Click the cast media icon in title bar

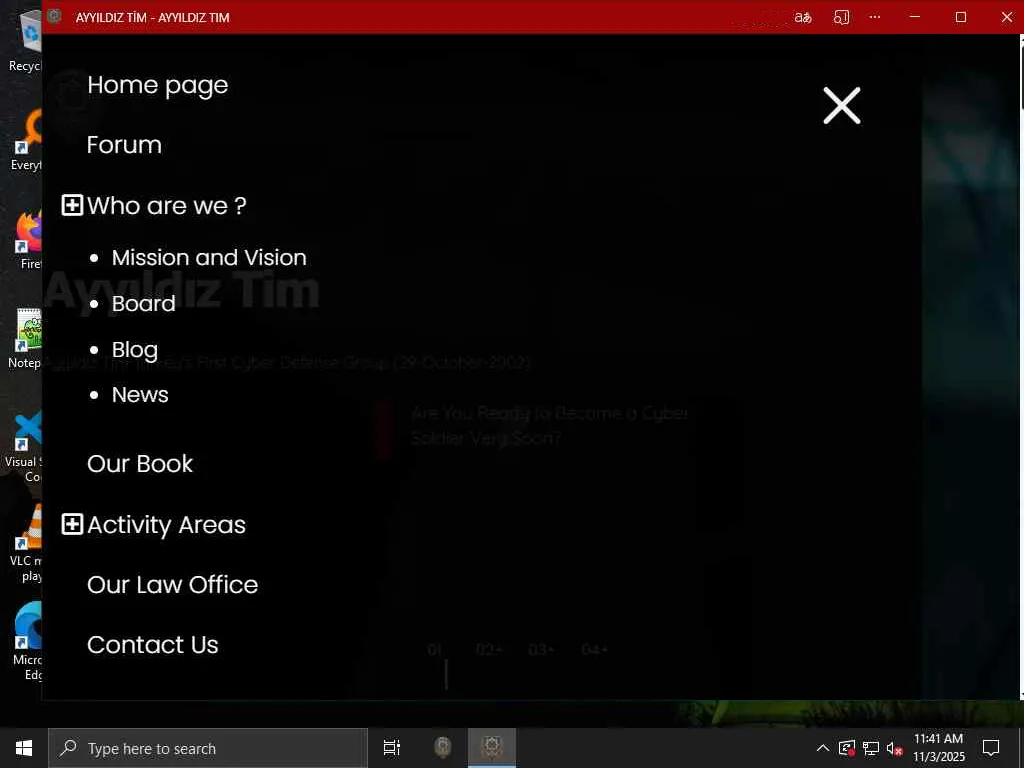tap(841, 18)
